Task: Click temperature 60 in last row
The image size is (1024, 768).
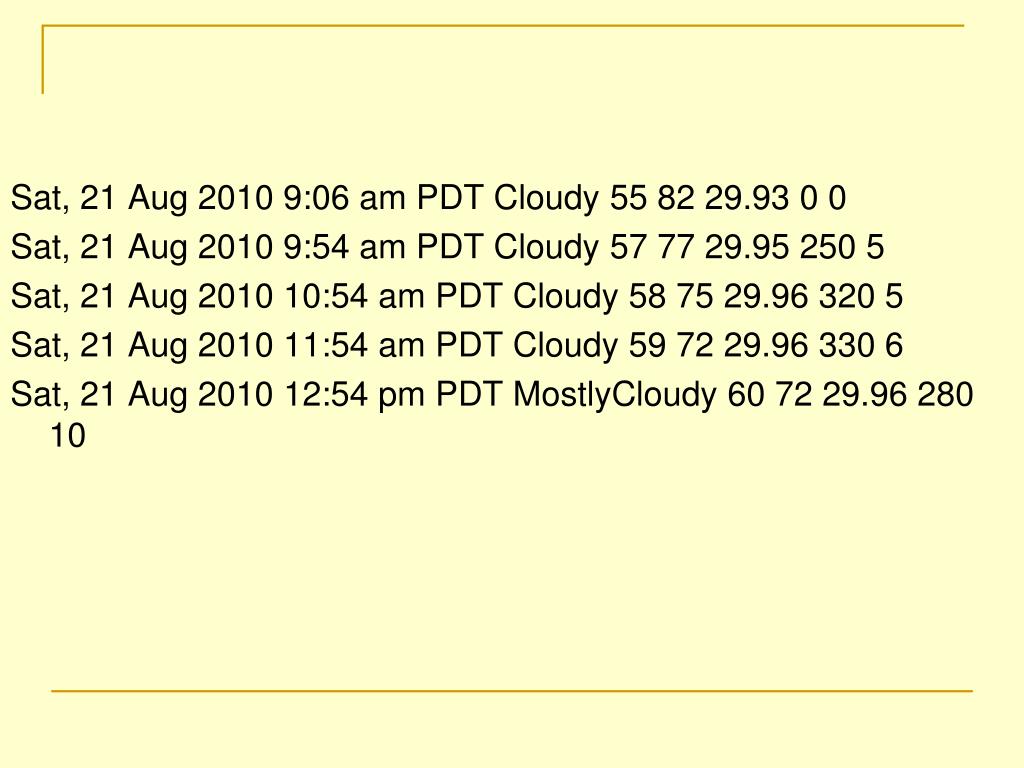Action: pyautogui.click(x=745, y=394)
